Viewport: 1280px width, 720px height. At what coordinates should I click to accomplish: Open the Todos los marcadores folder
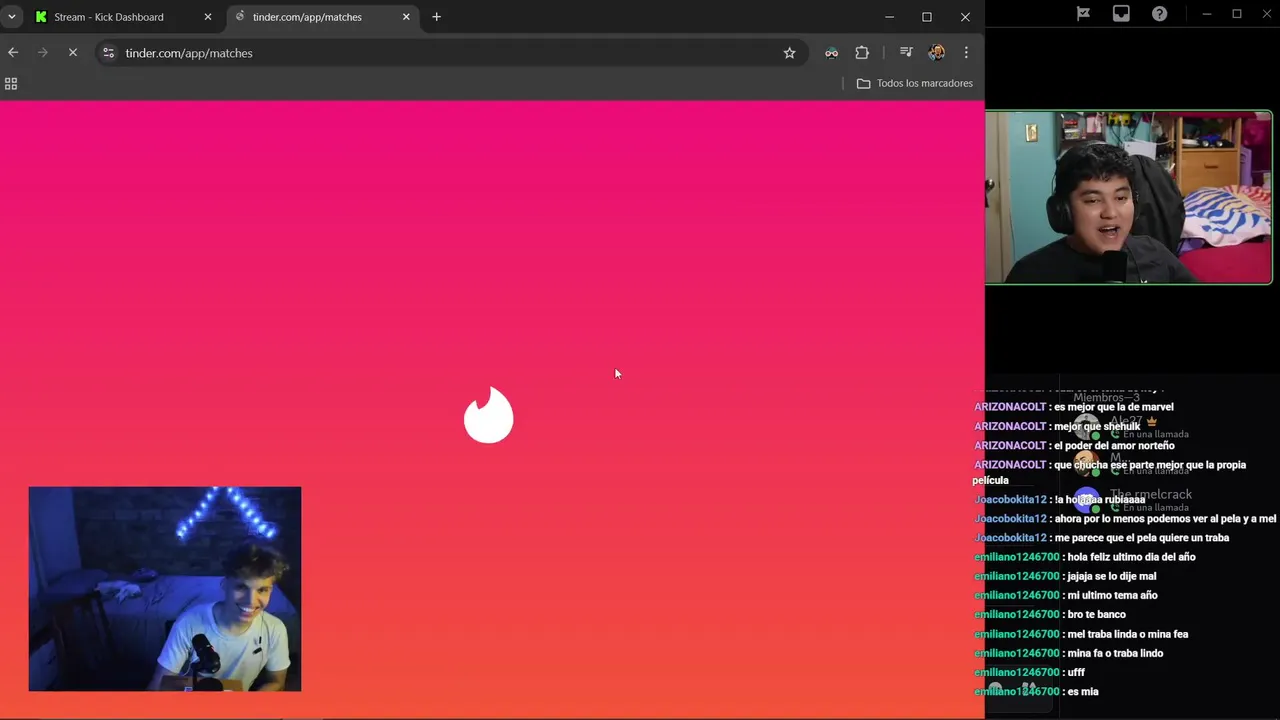pyautogui.click(x=915, y=84)
